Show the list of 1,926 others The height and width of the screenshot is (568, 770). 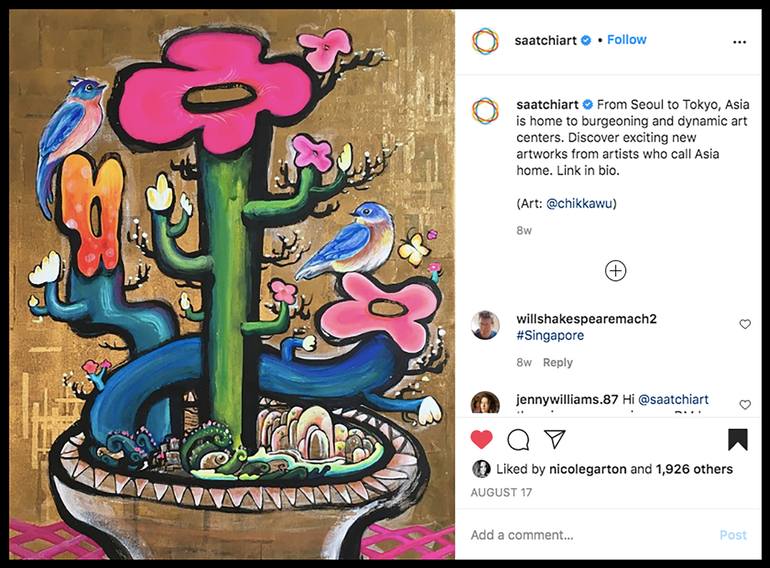pos(694,469)
